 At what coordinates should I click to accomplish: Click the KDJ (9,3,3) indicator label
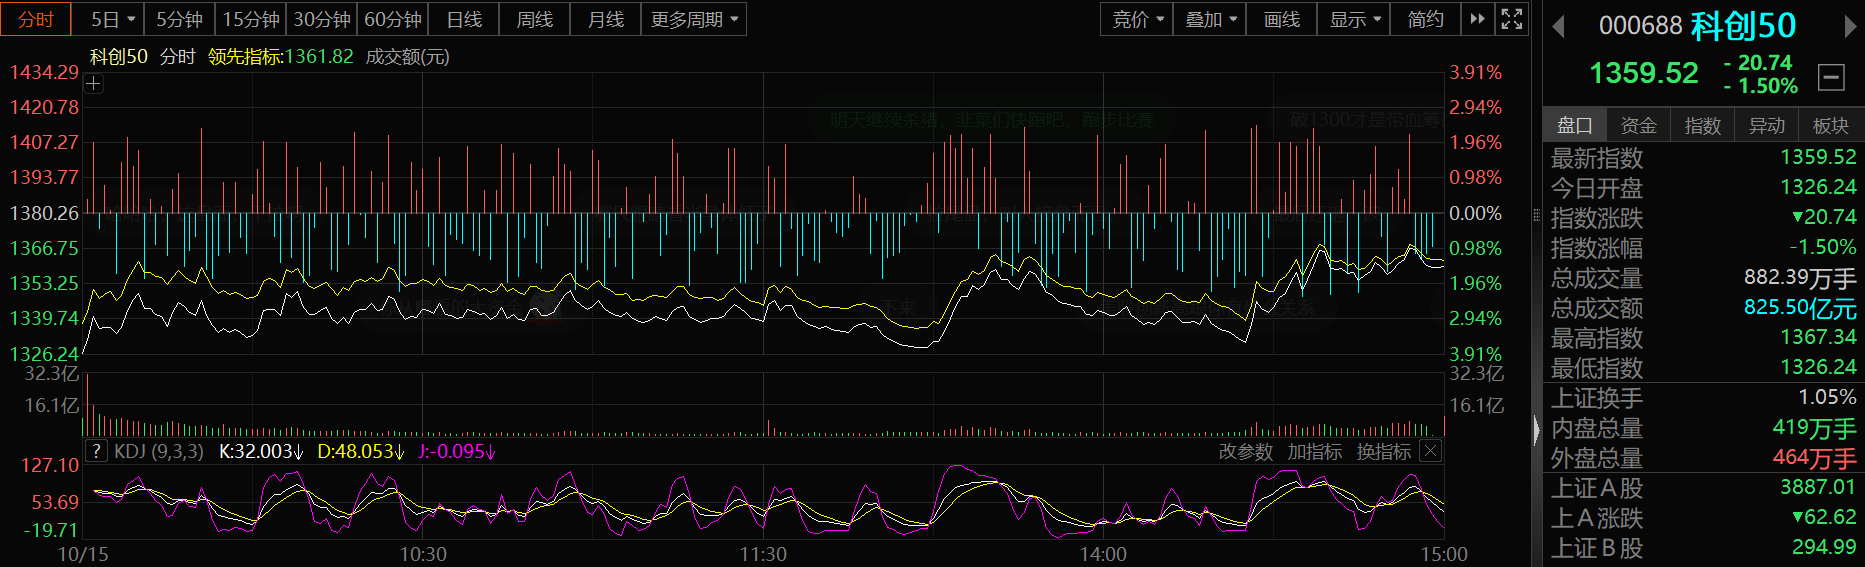(x=159, y=451)
